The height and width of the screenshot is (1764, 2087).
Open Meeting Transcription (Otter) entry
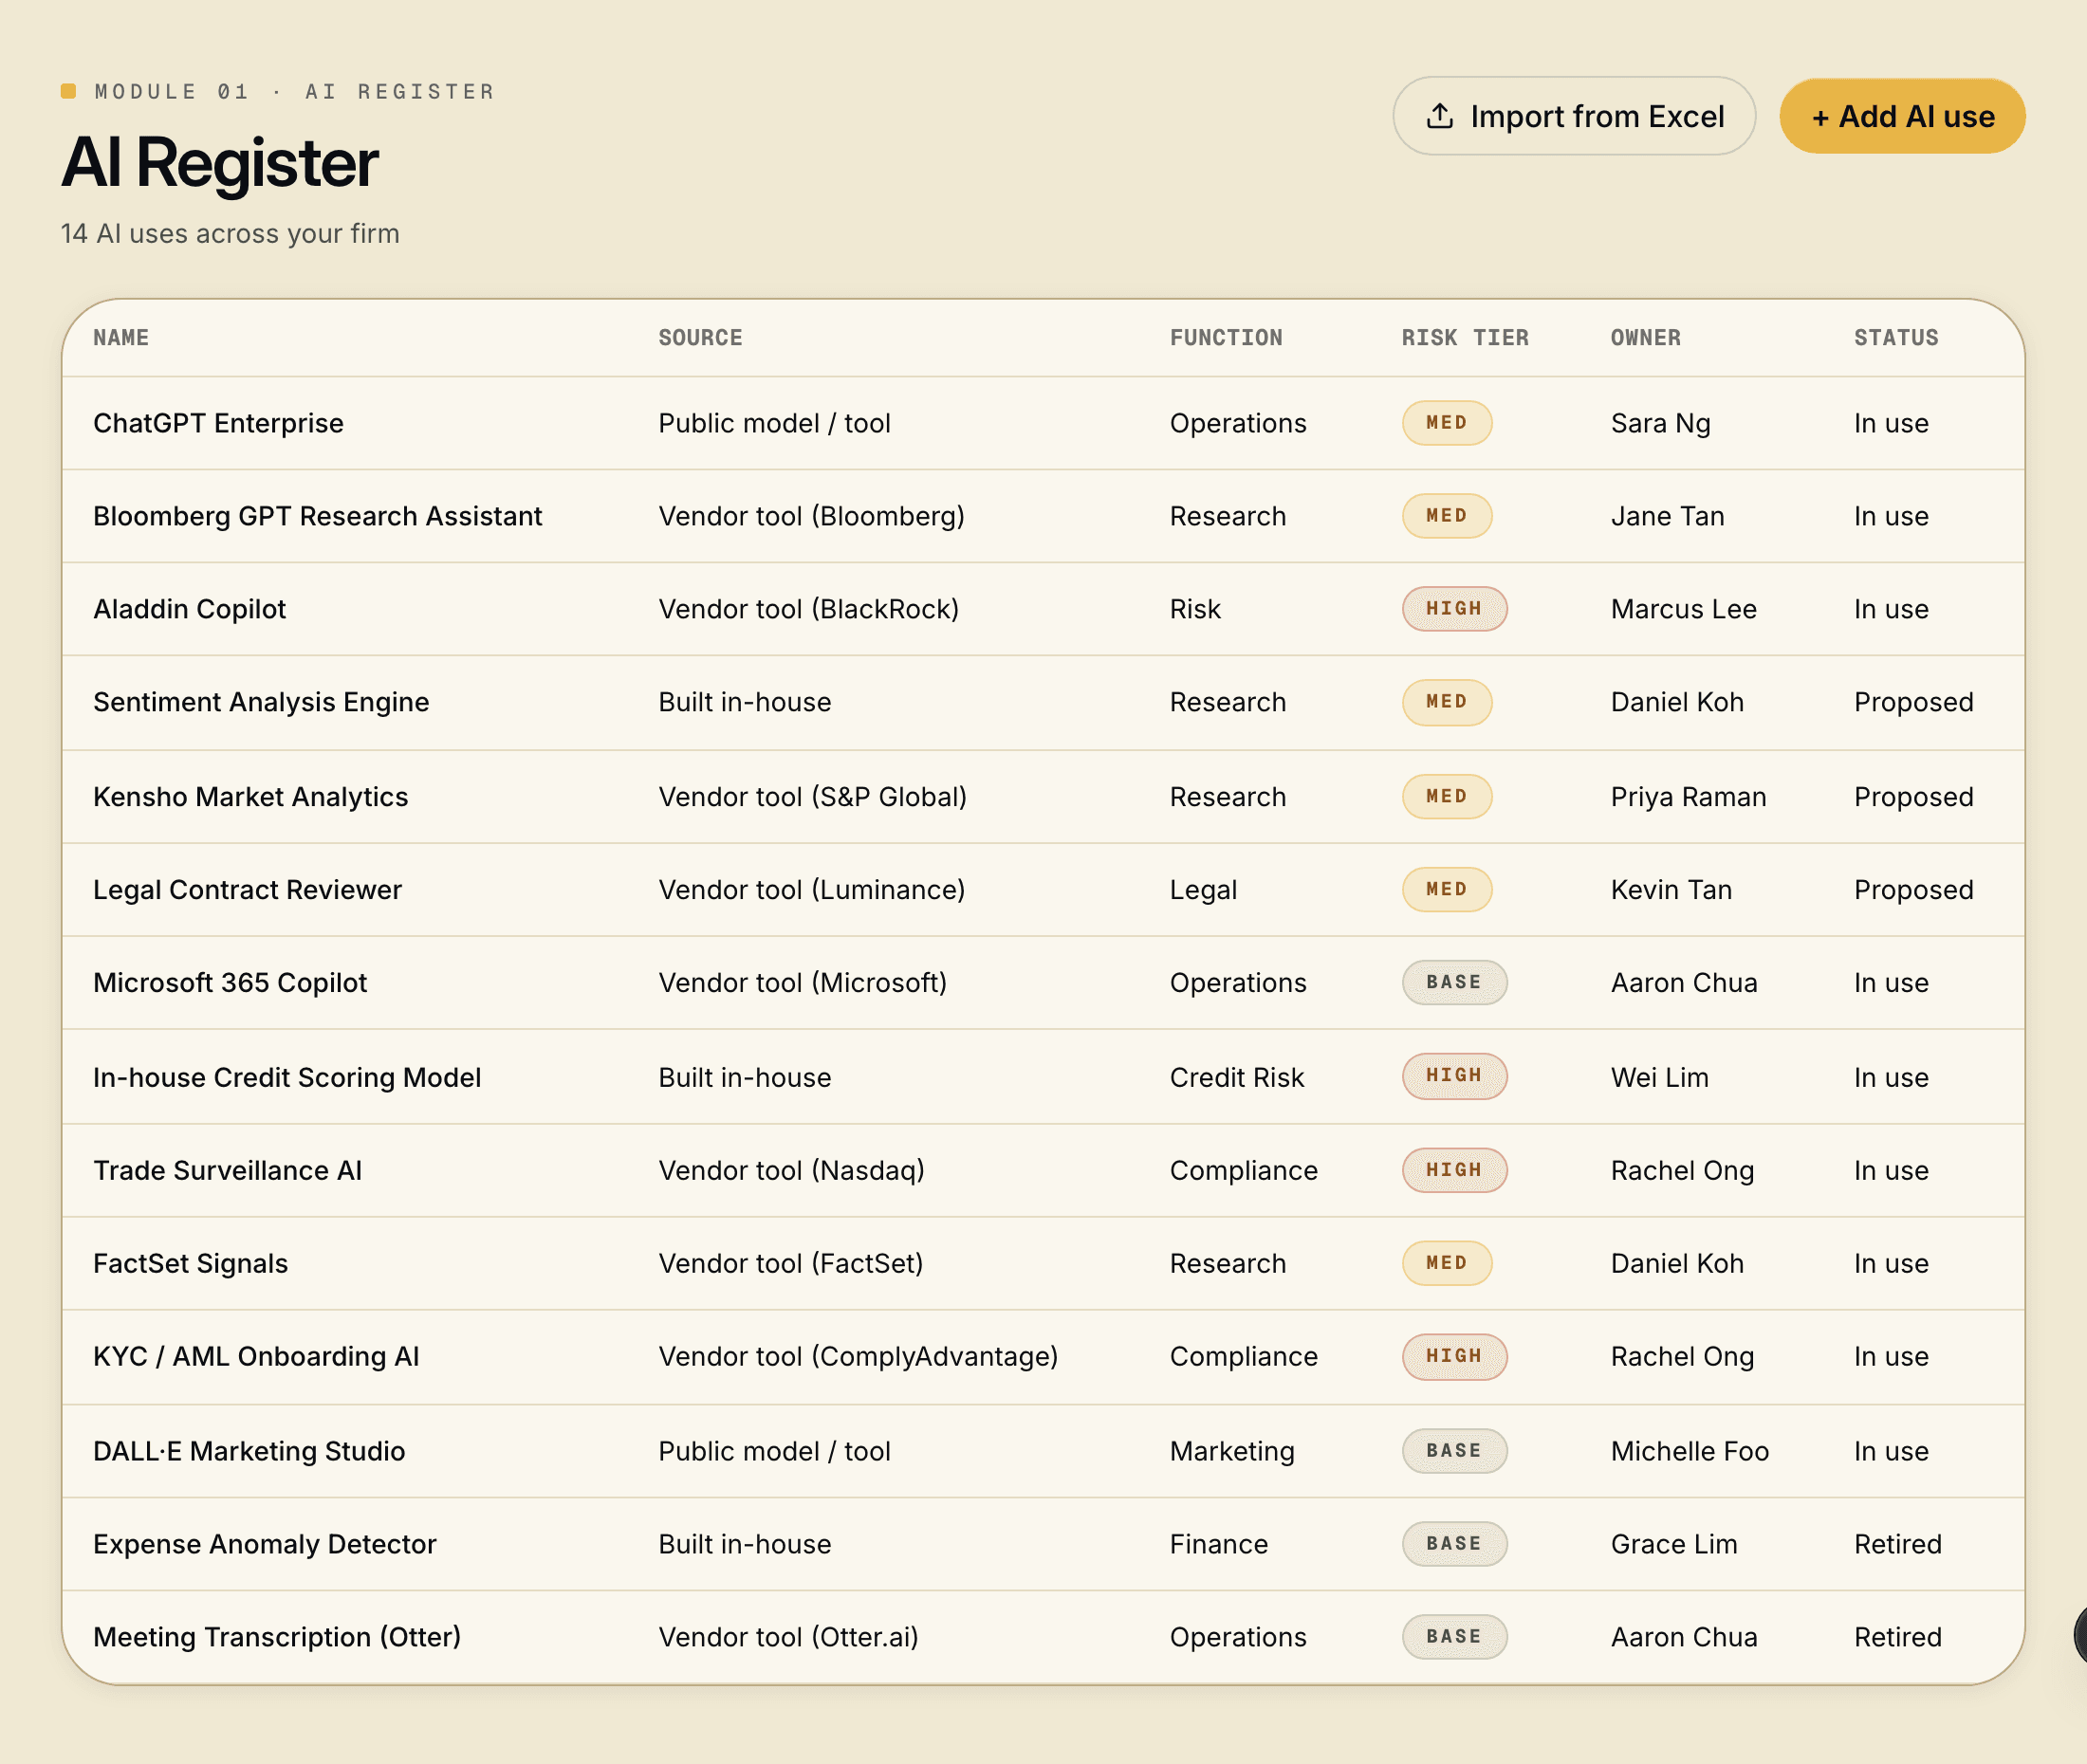coord(1043,1637)
